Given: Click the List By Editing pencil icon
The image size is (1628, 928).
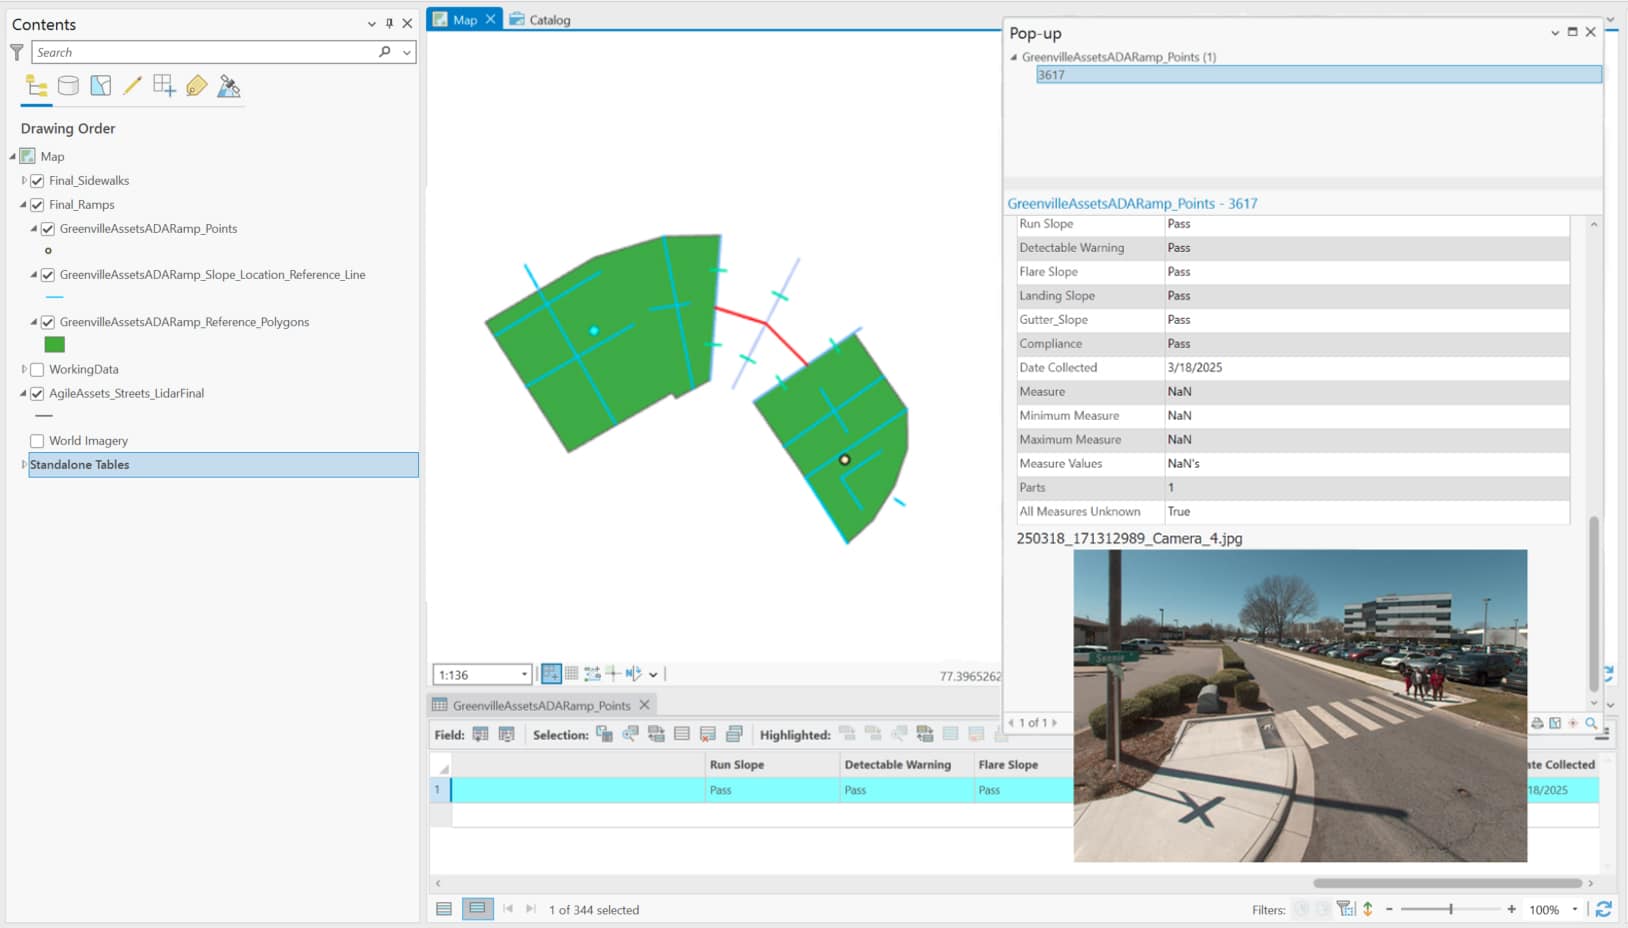Looking at the screenshot, I should (x=132, y=86).
